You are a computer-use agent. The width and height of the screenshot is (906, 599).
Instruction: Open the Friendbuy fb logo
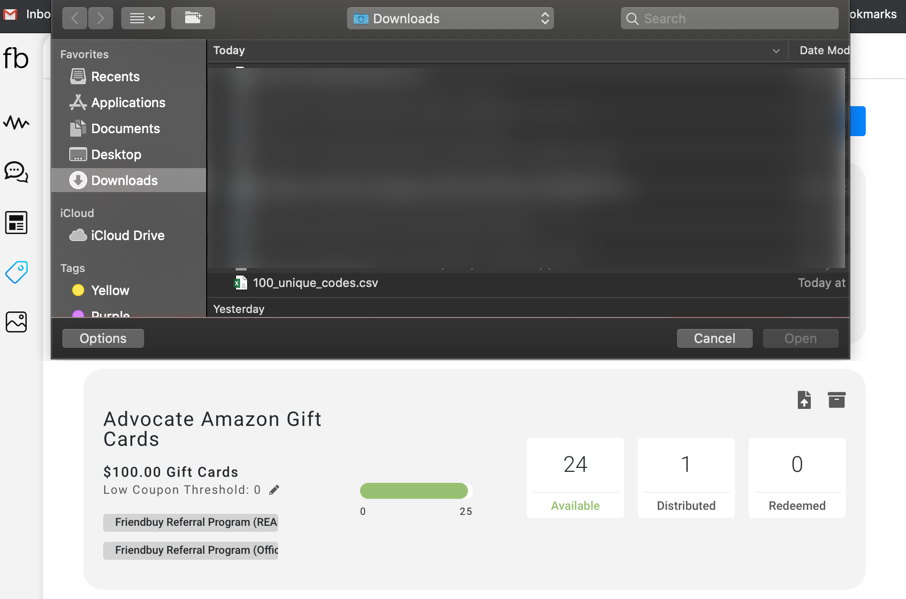pos(16,58)
